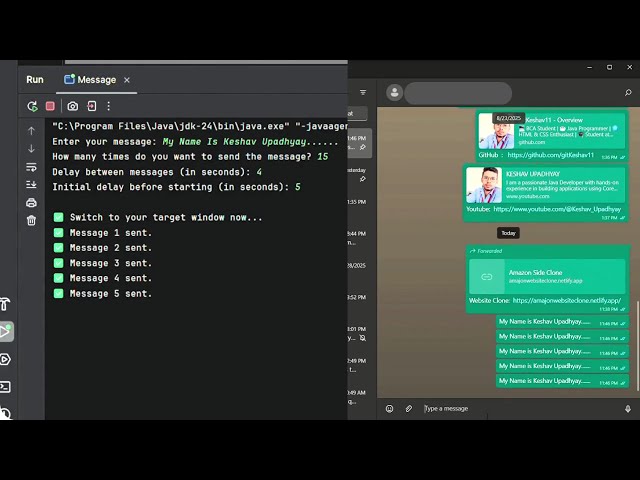Click the down arrow in console gutter
This screenshot has width=640, height=480.
[31, 149]
